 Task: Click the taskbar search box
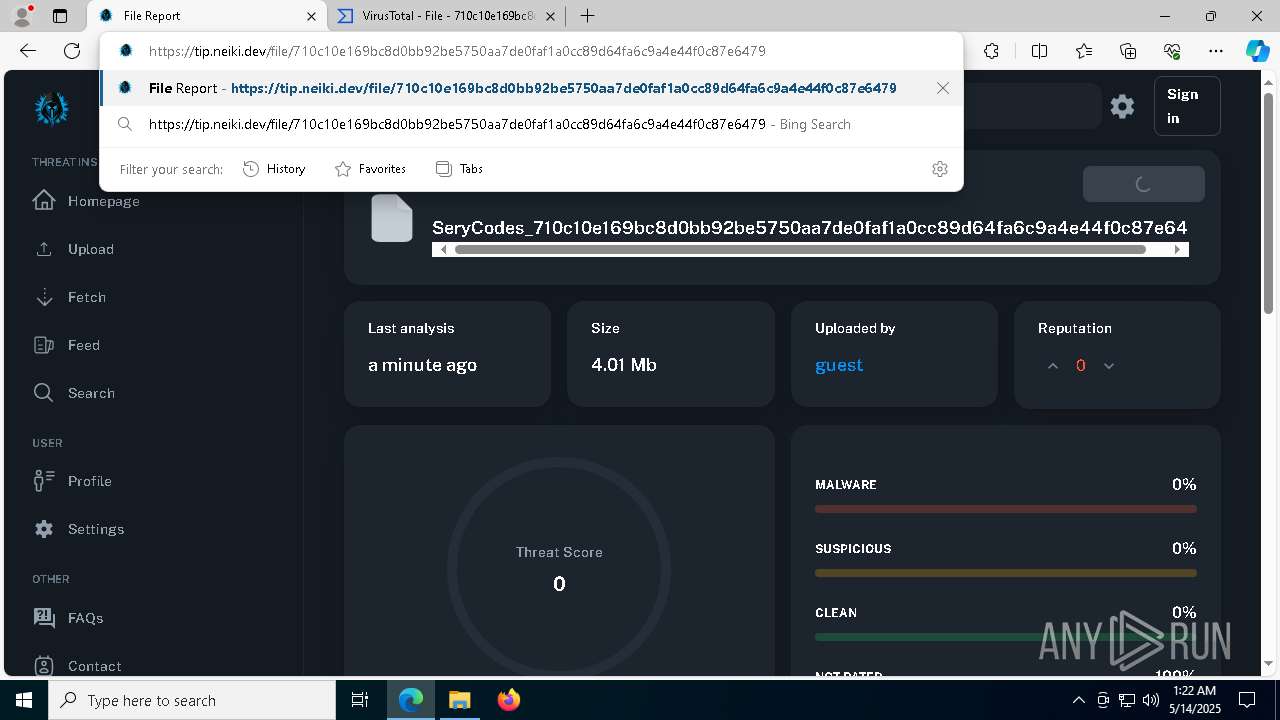(x=192, y=700)
